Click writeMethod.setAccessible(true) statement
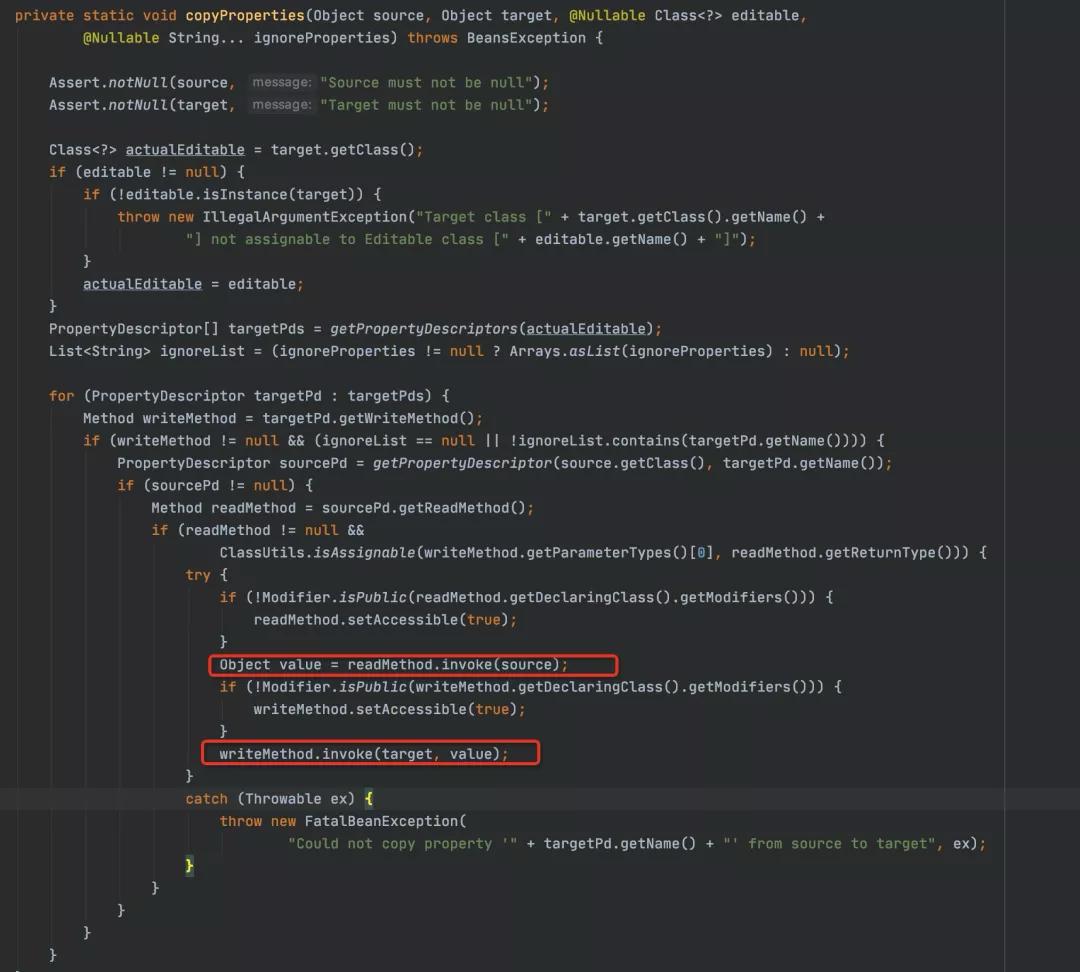The image size is (1080, 972). pyautogui.click(x=389, y=710)
